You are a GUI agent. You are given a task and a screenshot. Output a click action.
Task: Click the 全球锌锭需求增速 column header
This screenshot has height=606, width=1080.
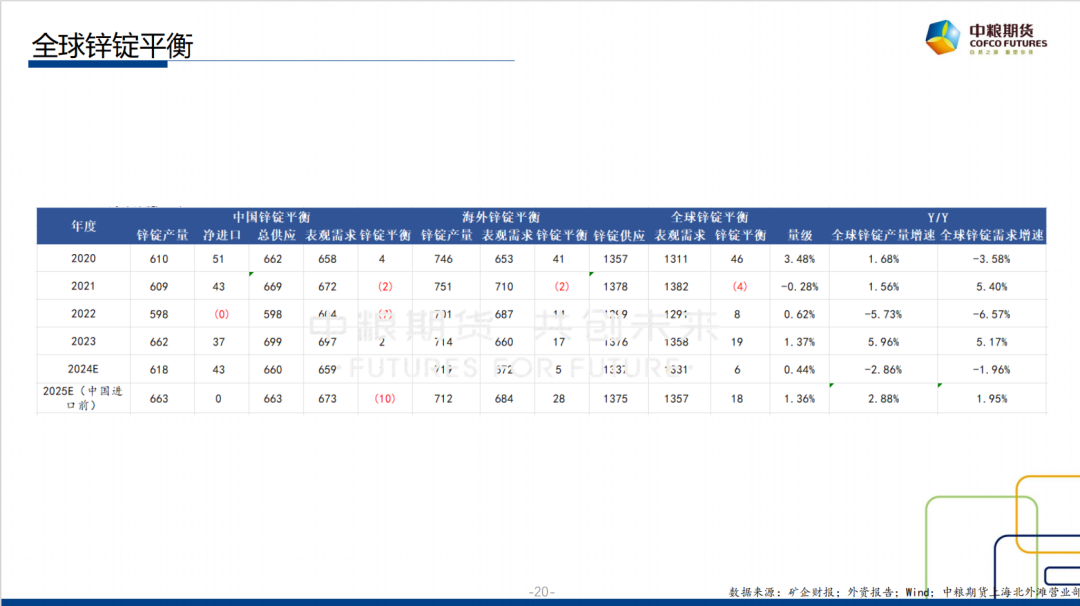point(992,235)
